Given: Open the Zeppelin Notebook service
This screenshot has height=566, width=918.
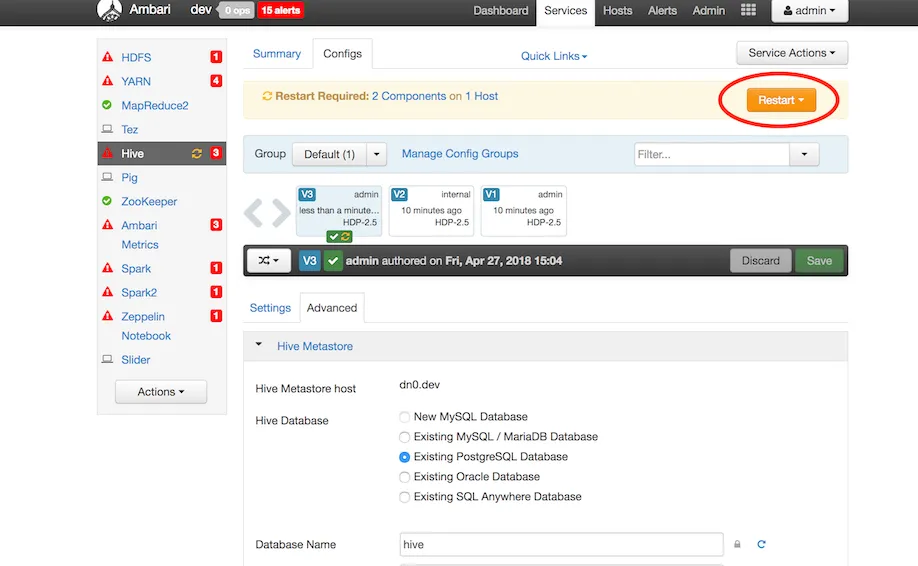Looking at the screenshot, I should click(146, 326).
